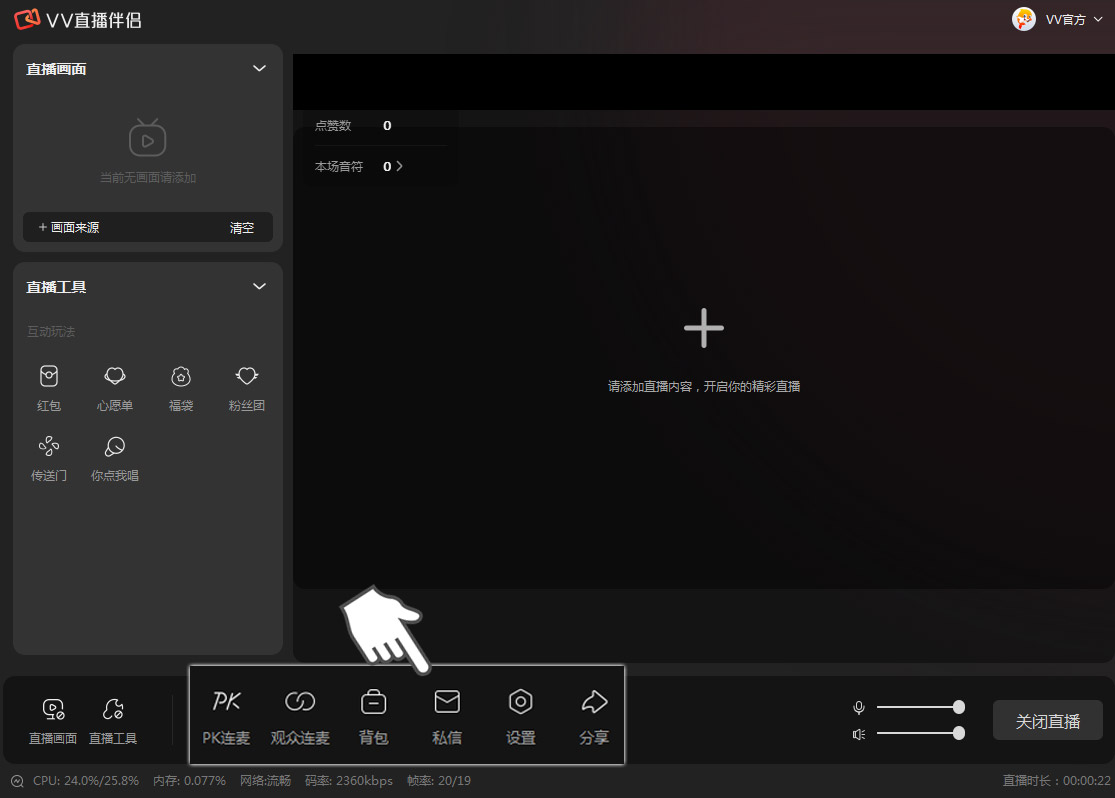Open the 红包 red packet tool
This screenshot has height=798, width=1115.
click(49, 386)
